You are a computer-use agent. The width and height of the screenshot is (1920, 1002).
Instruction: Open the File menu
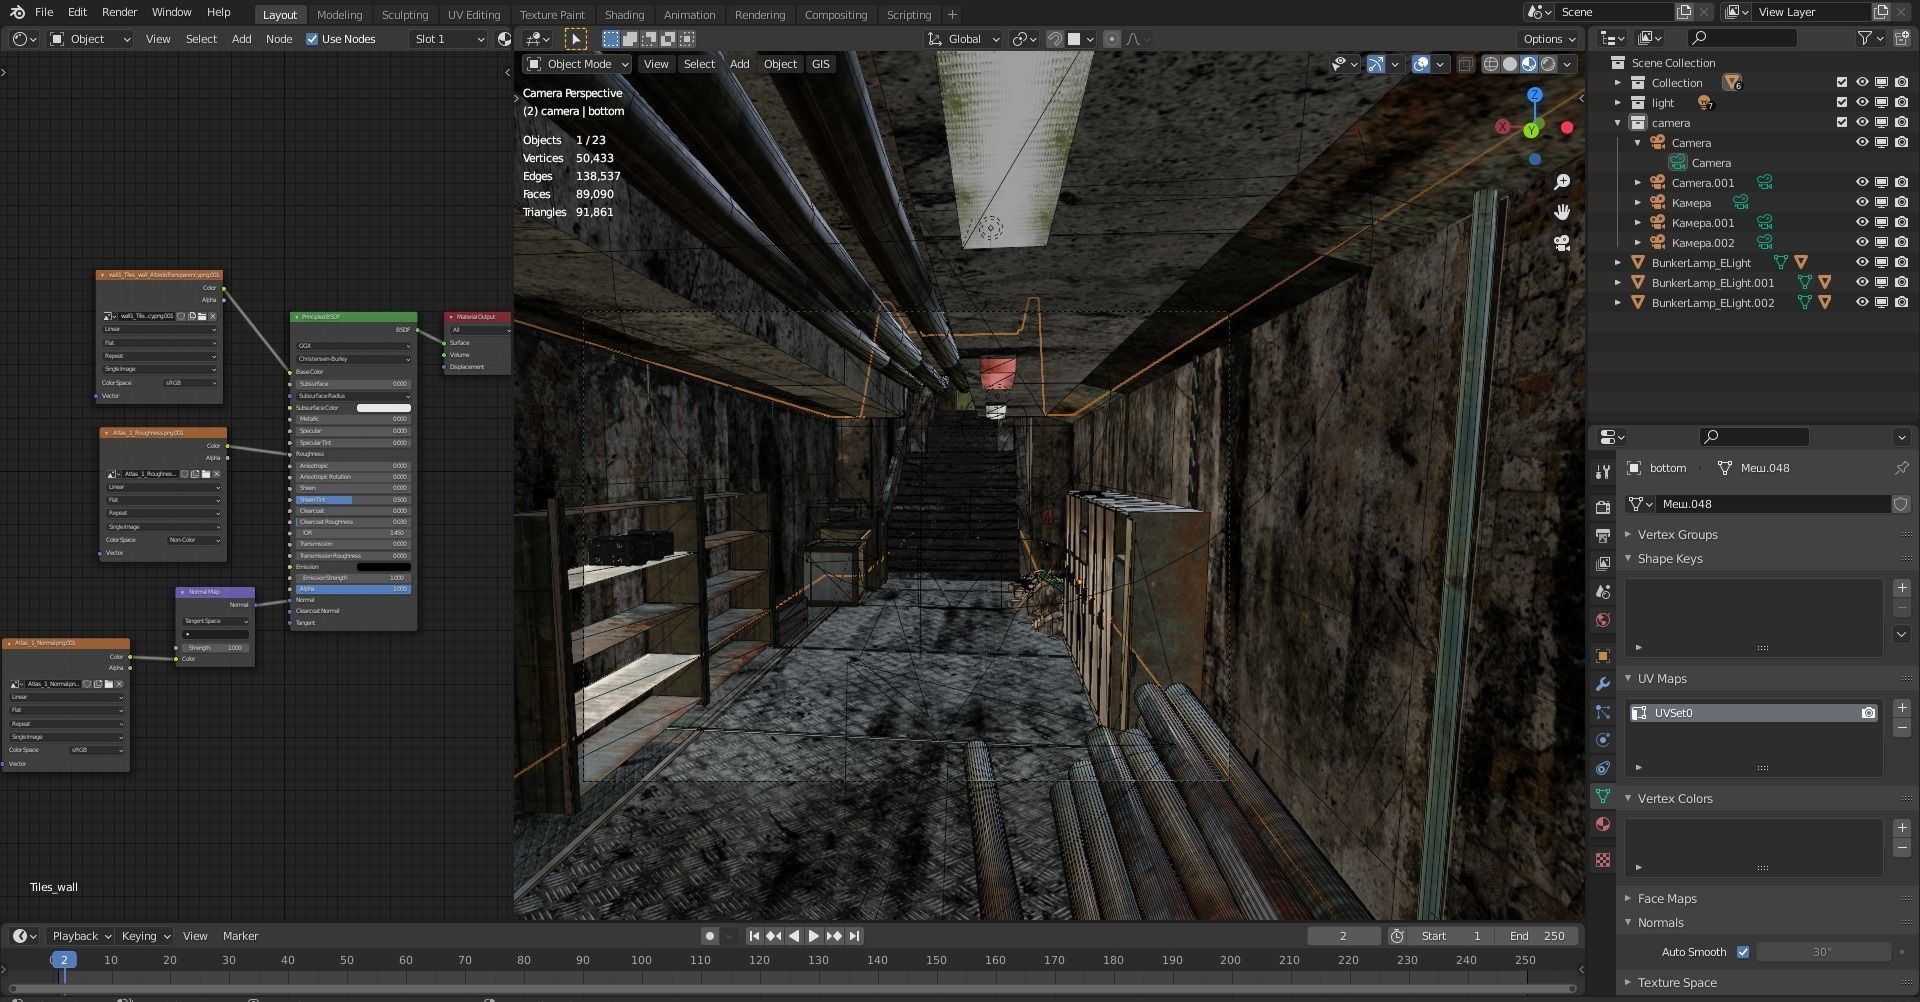[44, 12]
